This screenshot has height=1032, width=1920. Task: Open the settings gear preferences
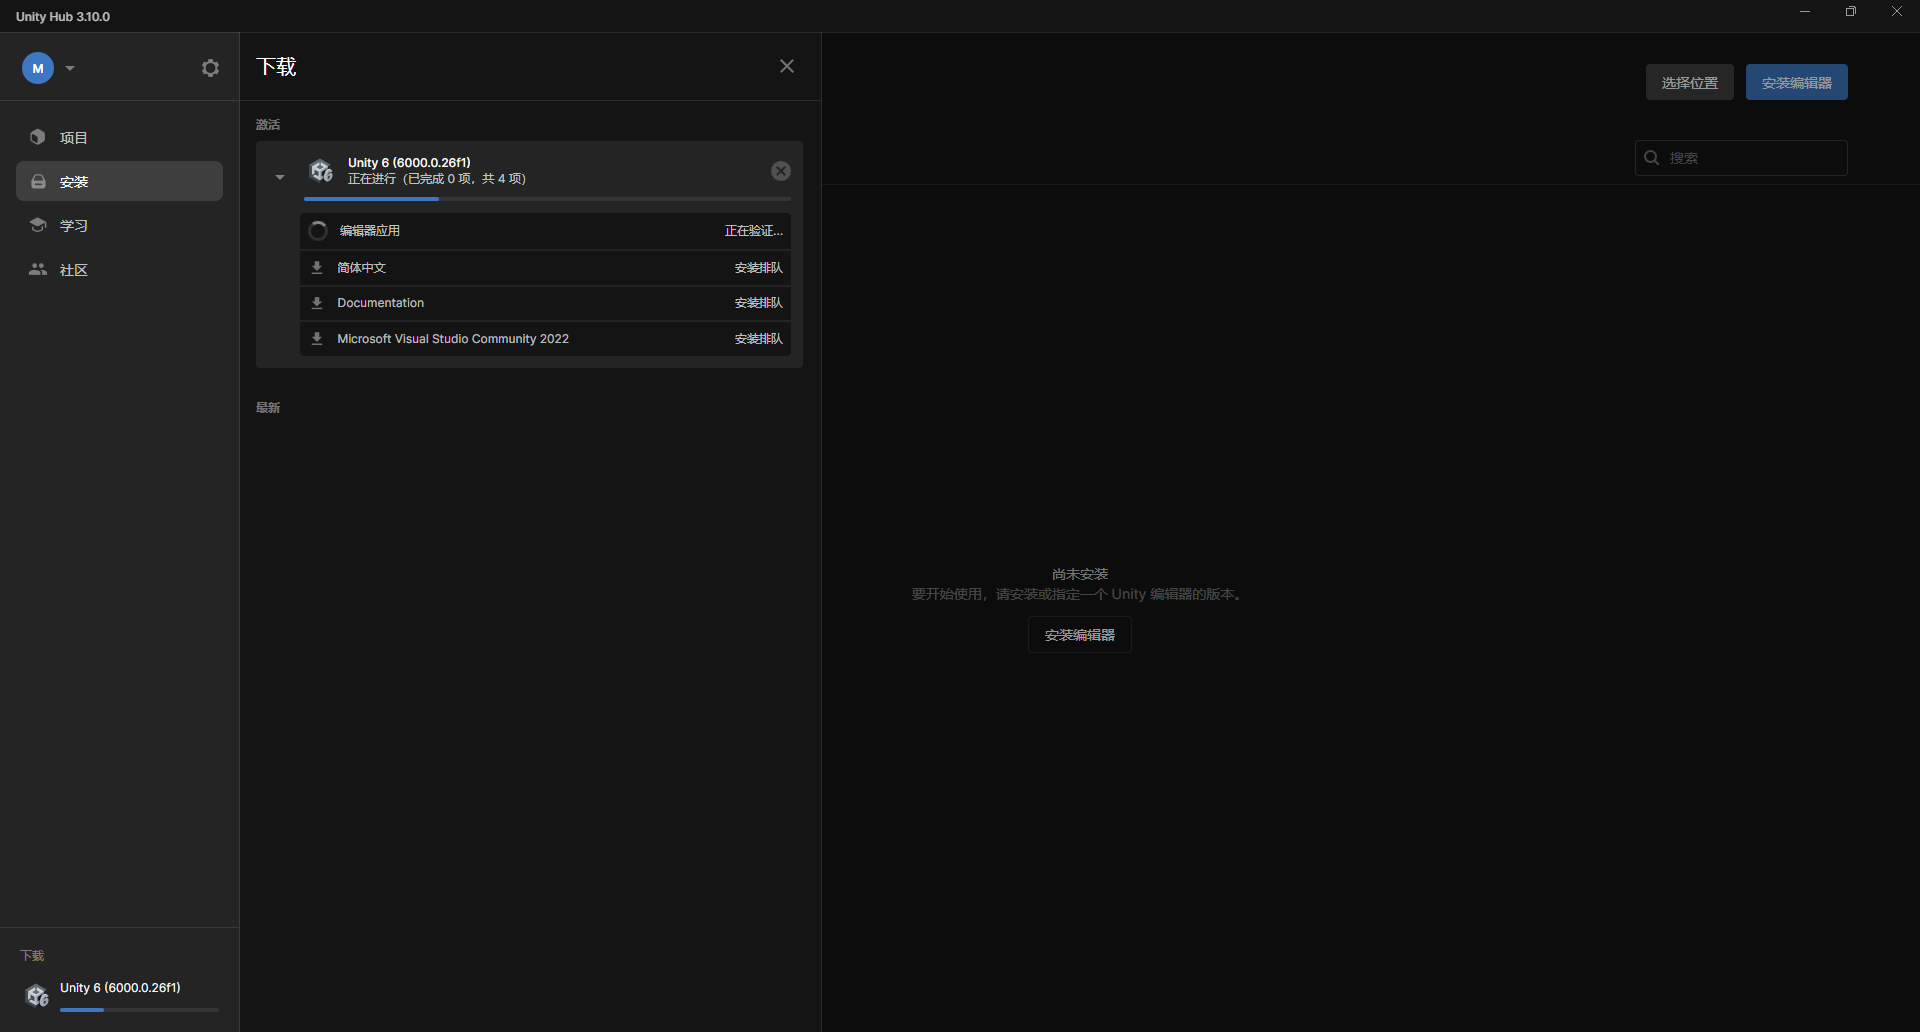210,68
